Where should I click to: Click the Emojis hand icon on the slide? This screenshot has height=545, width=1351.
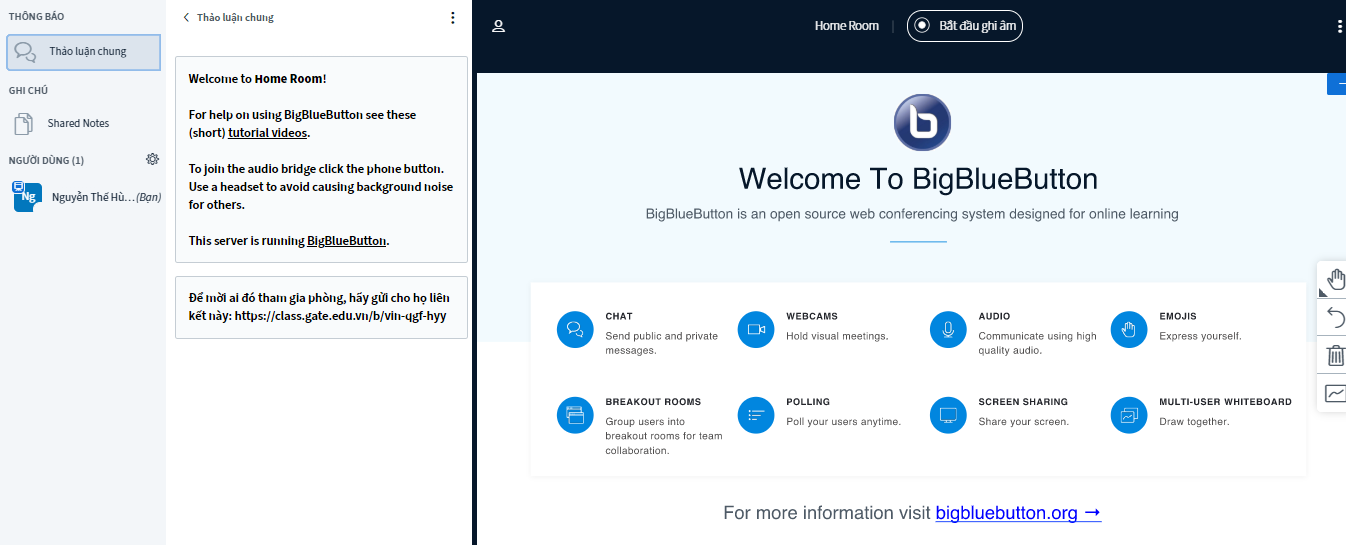1129,330
